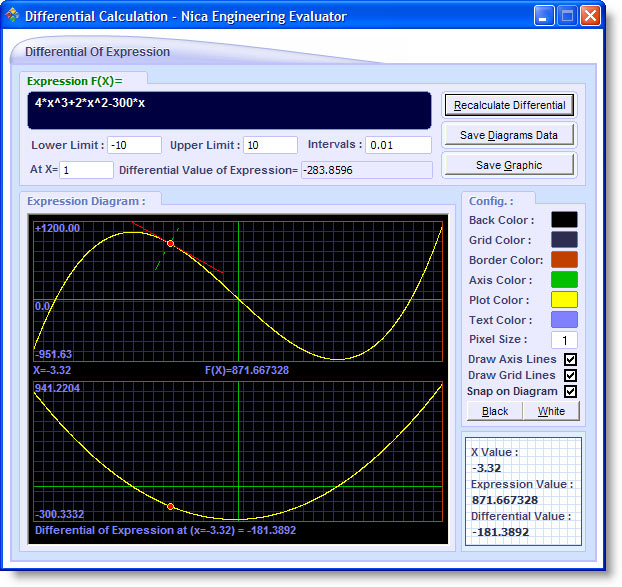Select the yellow Plot Color swatch
The image size is (622, 587).
click(564, 300)
